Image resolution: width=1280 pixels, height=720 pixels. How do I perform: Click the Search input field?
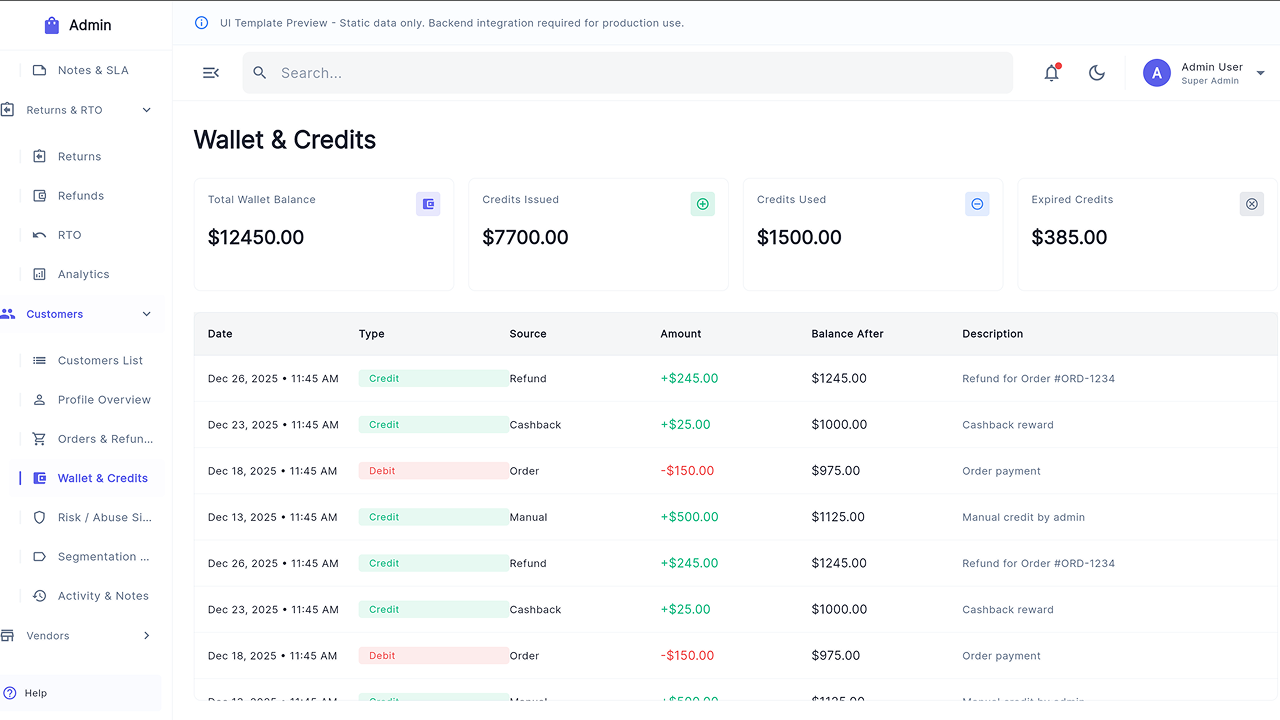pyautogui.click(x=628, y=73)
